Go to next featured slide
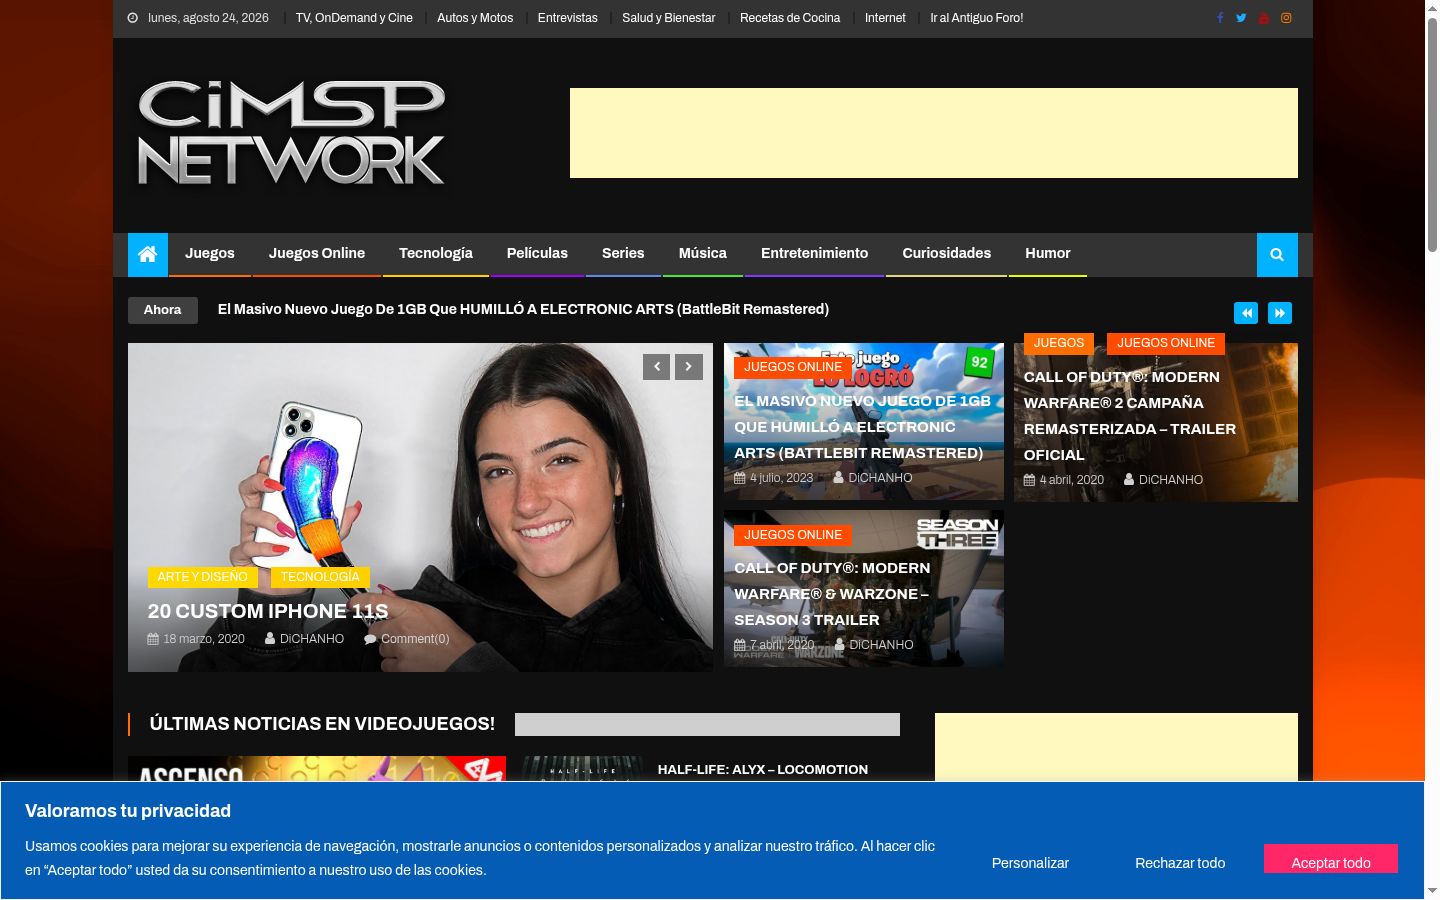This screenshot has width=1440, height=900. [689, 367]
